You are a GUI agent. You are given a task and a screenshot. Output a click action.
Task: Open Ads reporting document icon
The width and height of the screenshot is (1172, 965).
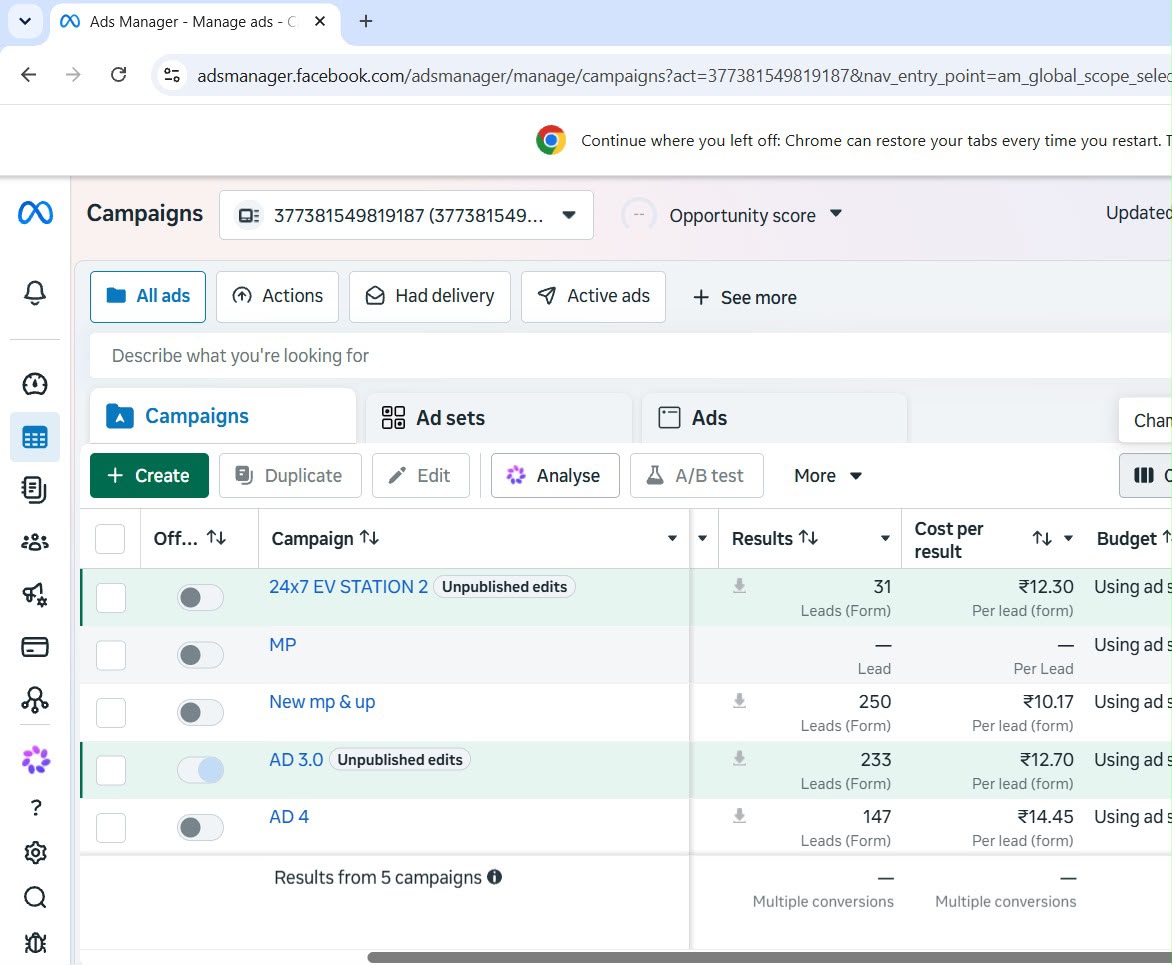(35, 490)
